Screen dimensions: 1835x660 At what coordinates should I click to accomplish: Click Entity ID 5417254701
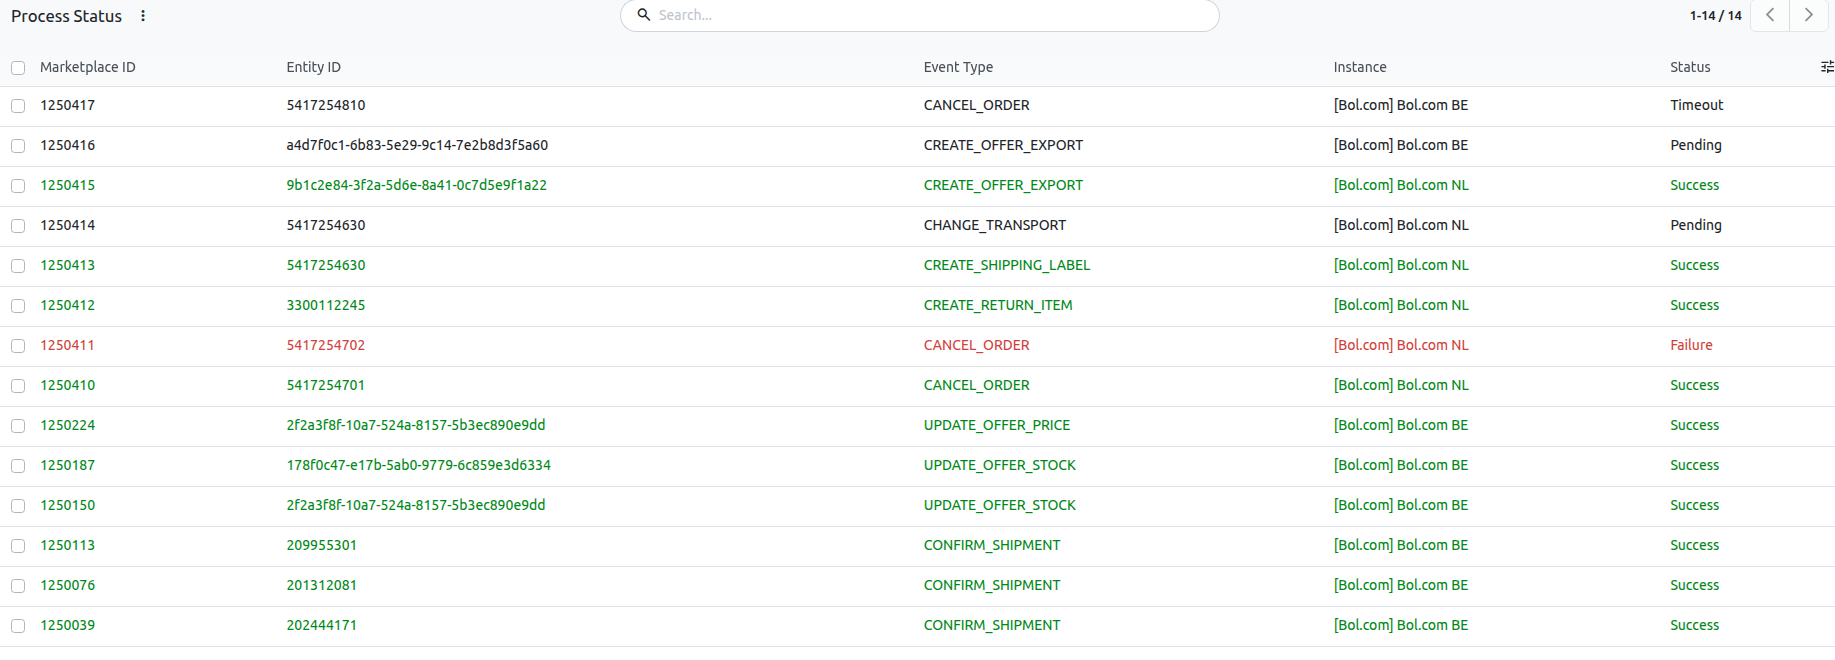326,385
